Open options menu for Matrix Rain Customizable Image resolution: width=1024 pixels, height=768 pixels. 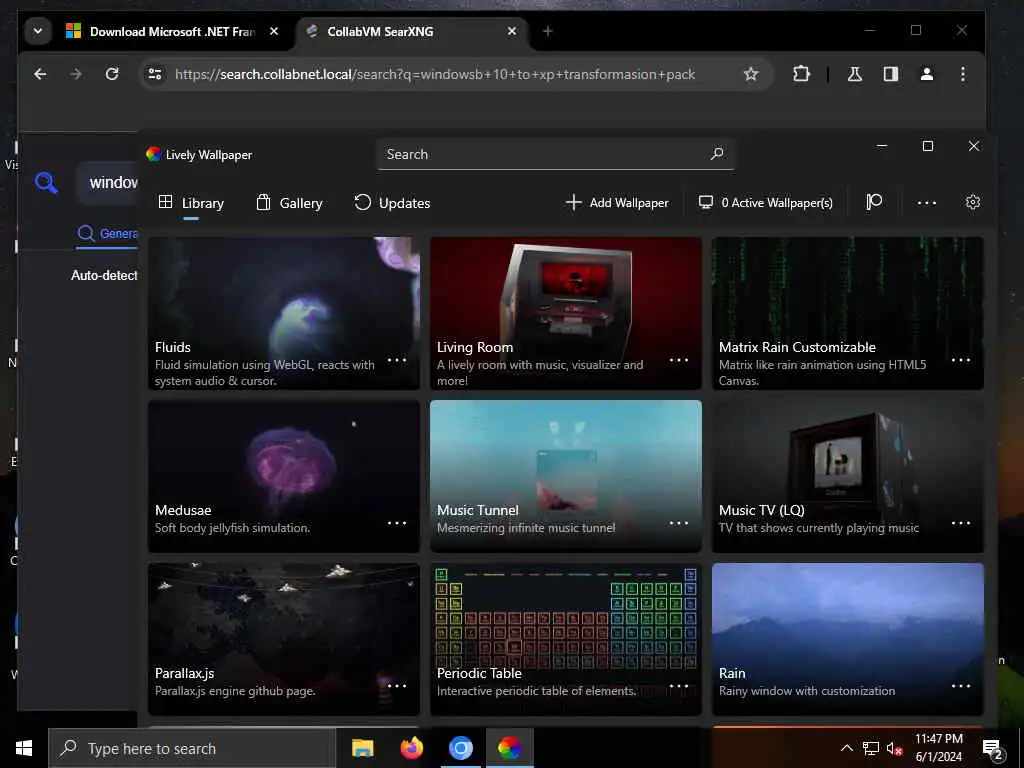click(x=961, y=360)
